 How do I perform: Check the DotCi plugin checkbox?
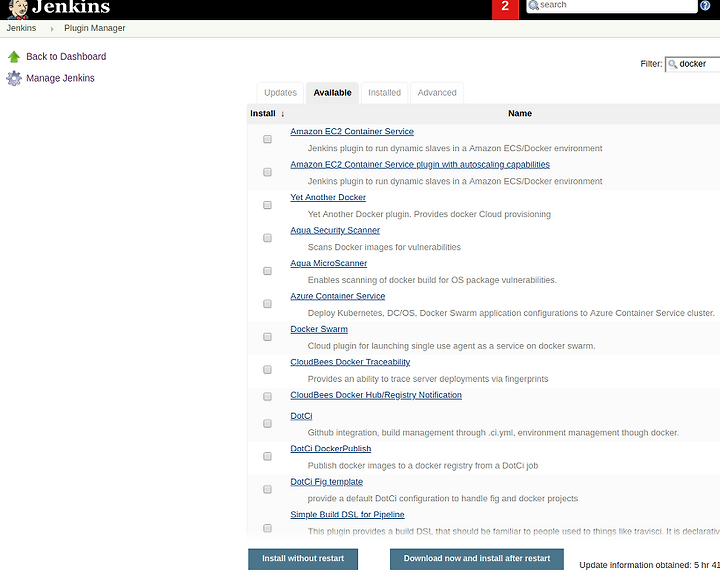pos(267,424)
